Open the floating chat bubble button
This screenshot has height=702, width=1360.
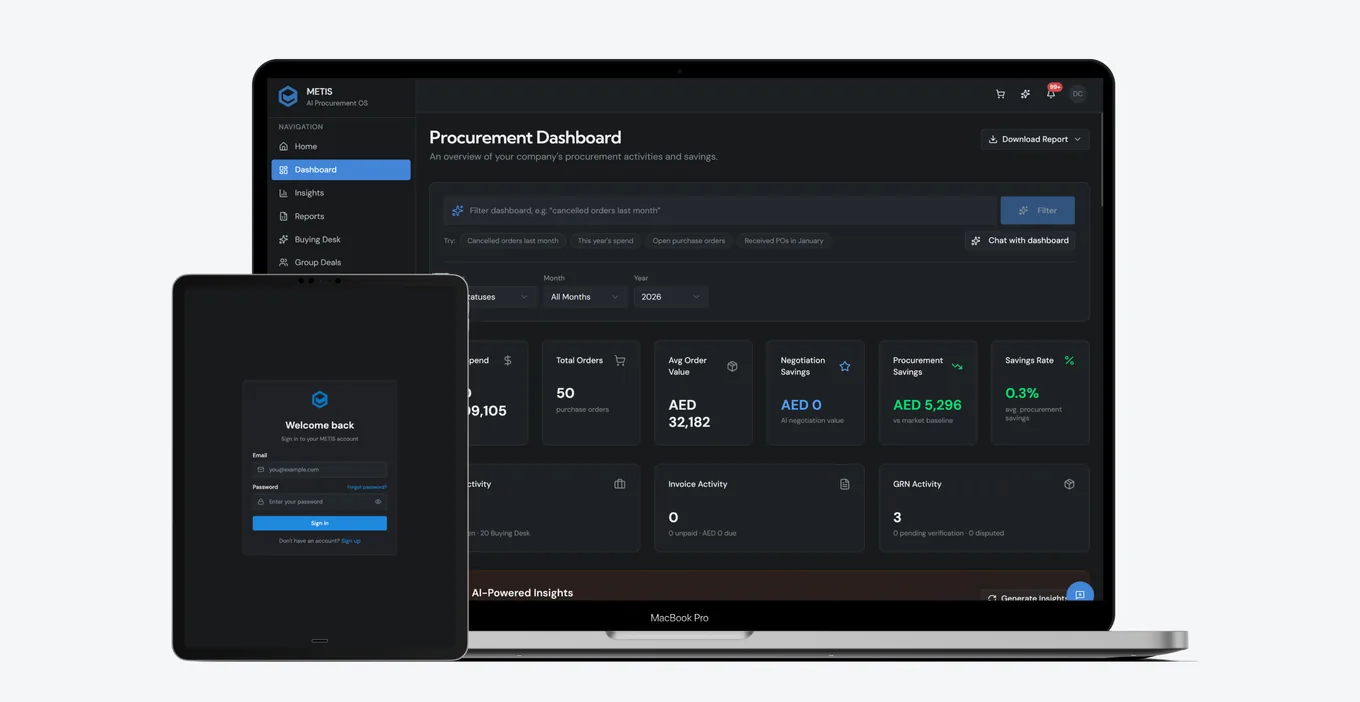[x=1080, y=593]
